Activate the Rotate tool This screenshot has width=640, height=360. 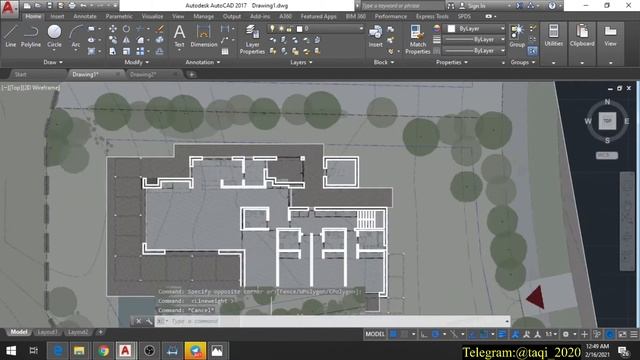[x=127, y=29]
